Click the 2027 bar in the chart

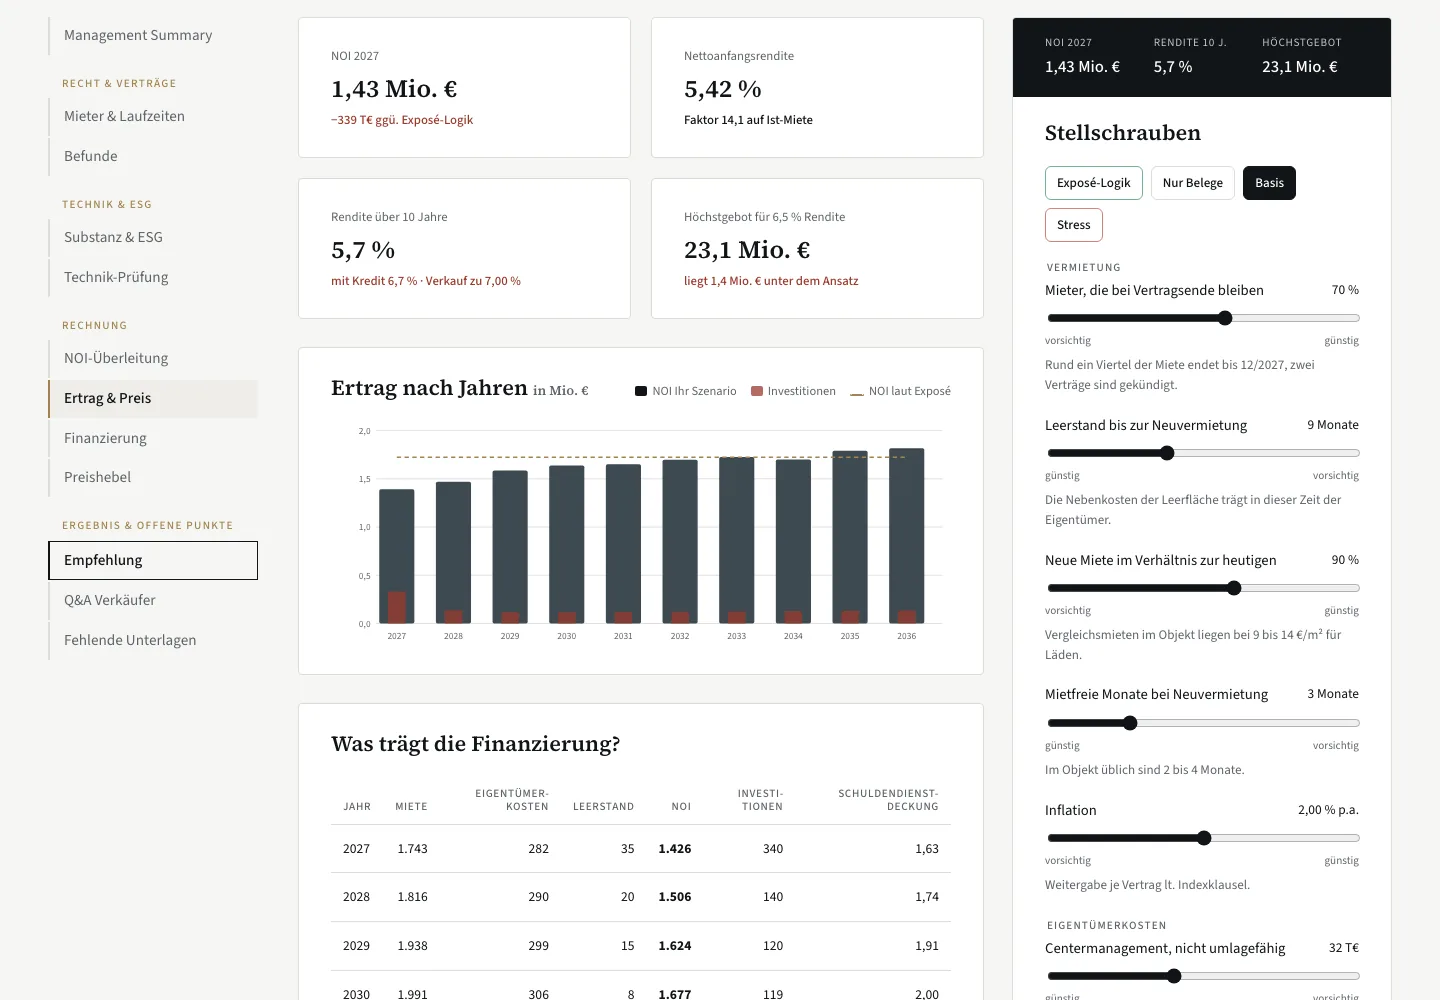397,556
